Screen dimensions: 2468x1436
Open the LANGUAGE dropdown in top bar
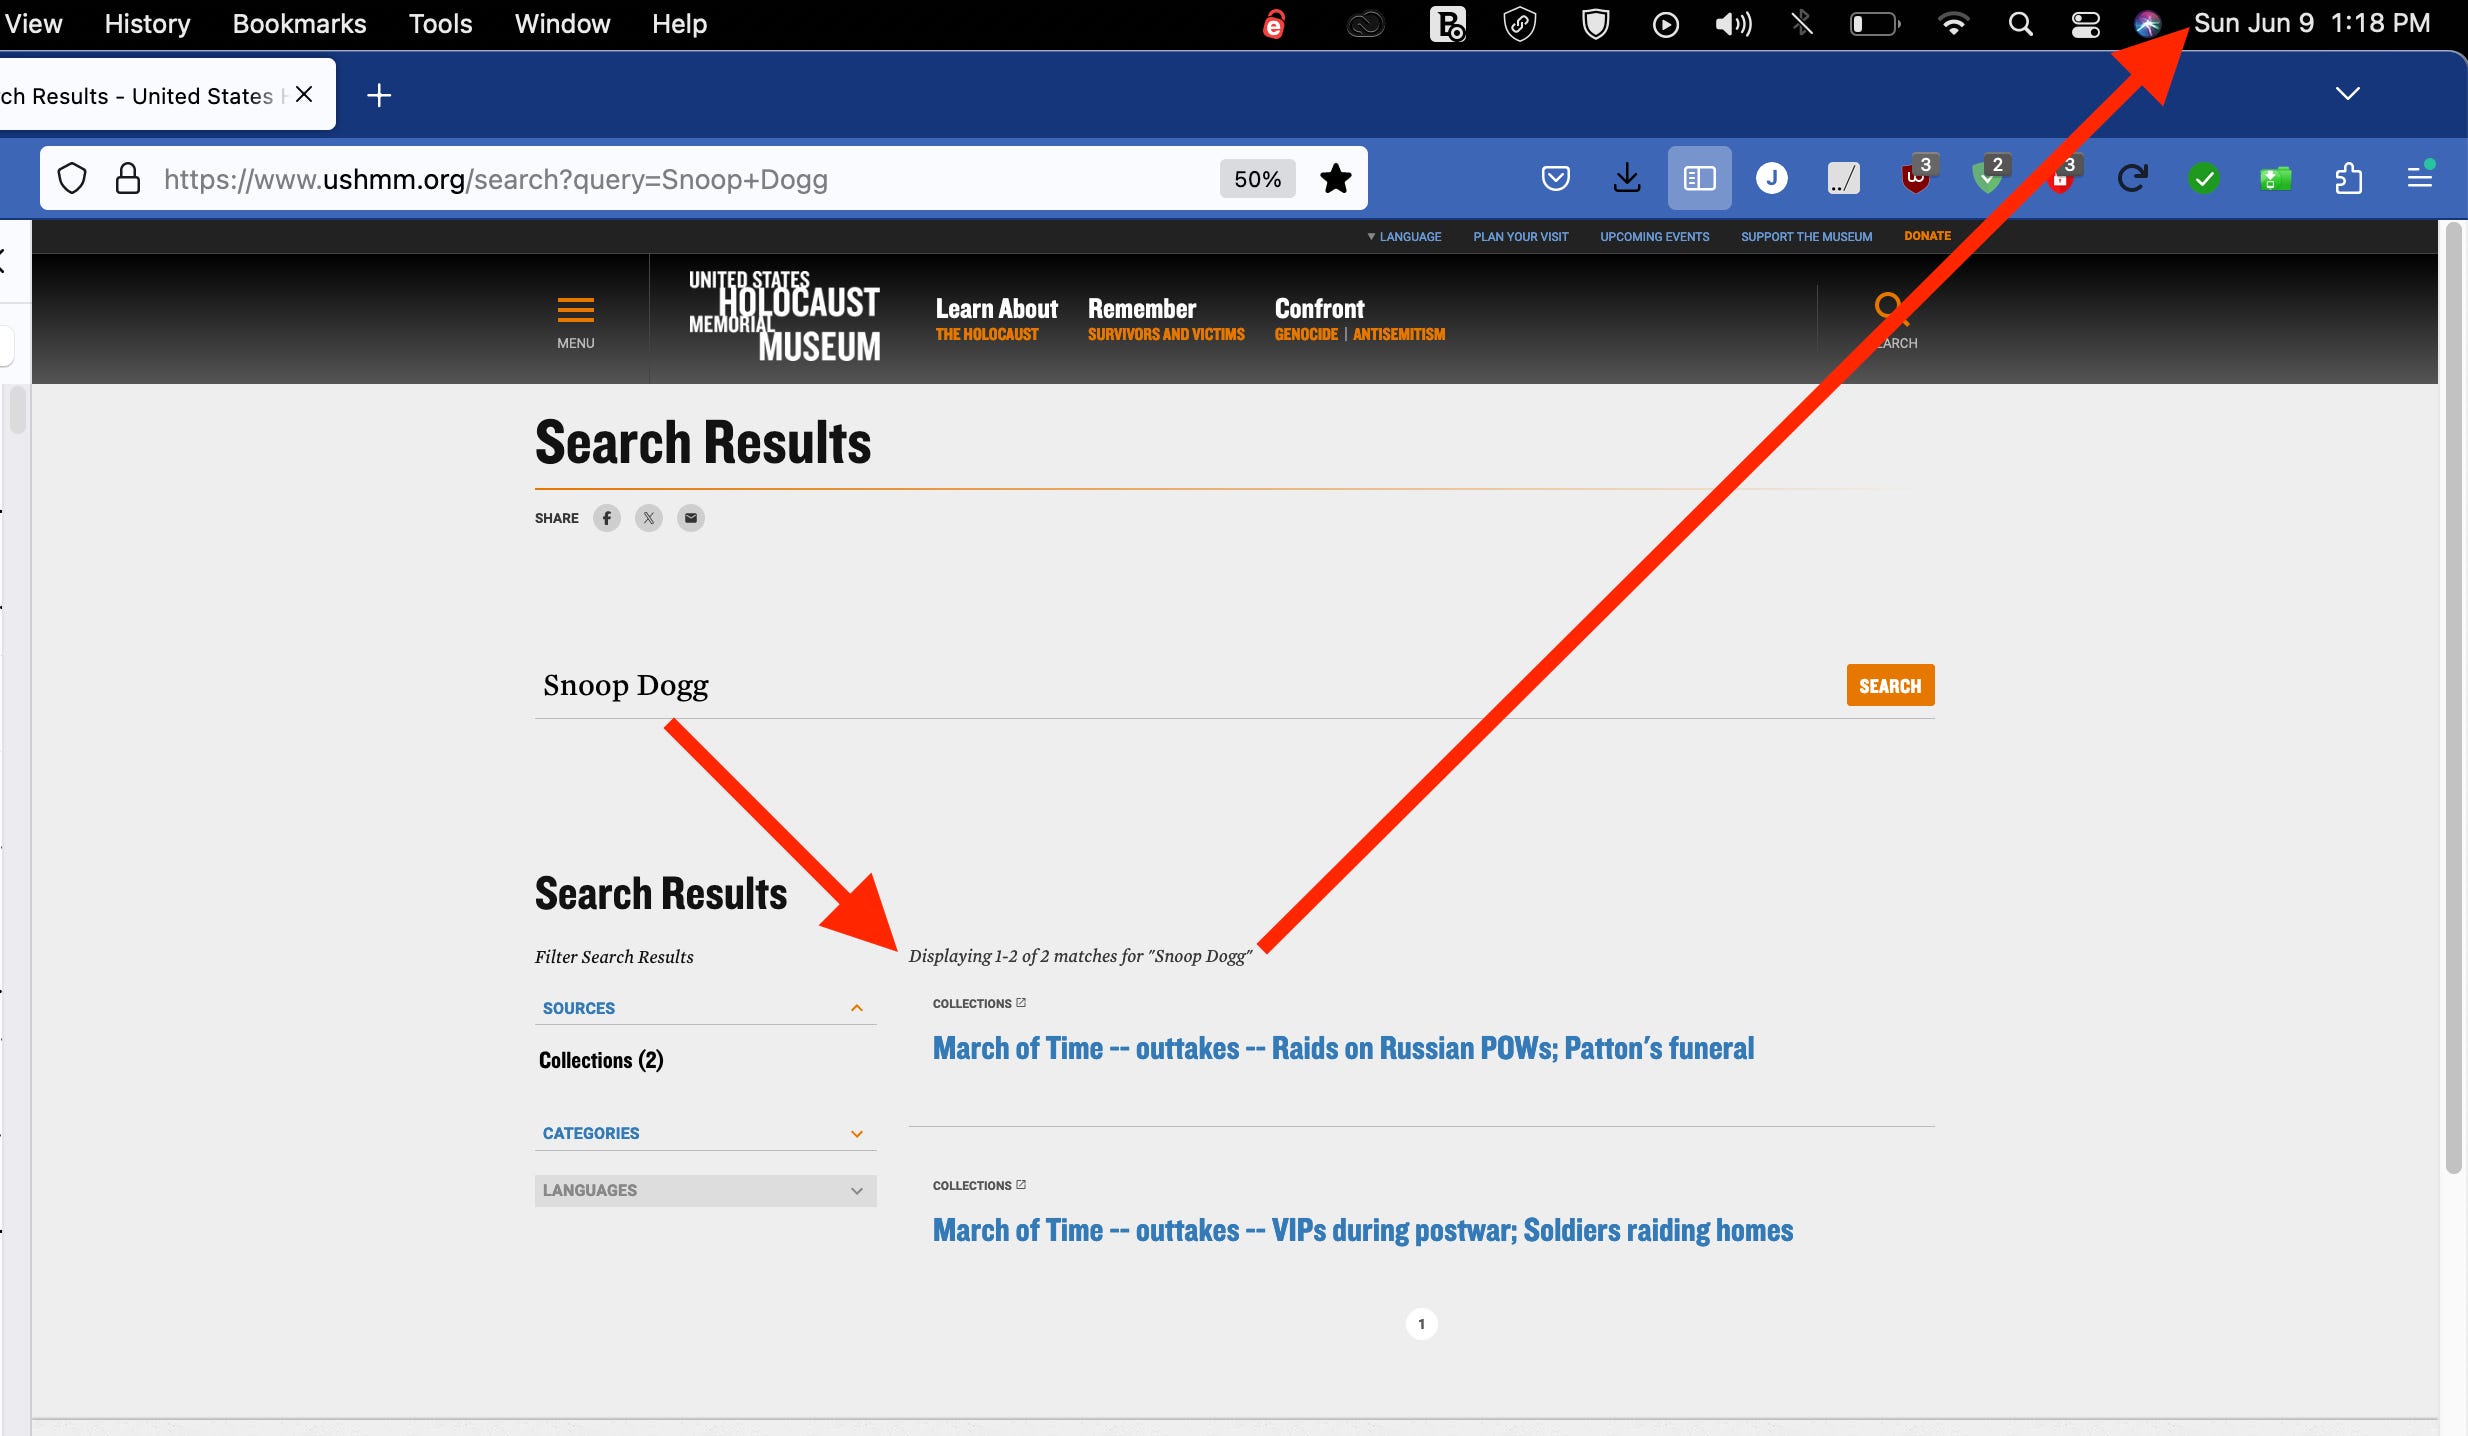tap(1404, 237)
